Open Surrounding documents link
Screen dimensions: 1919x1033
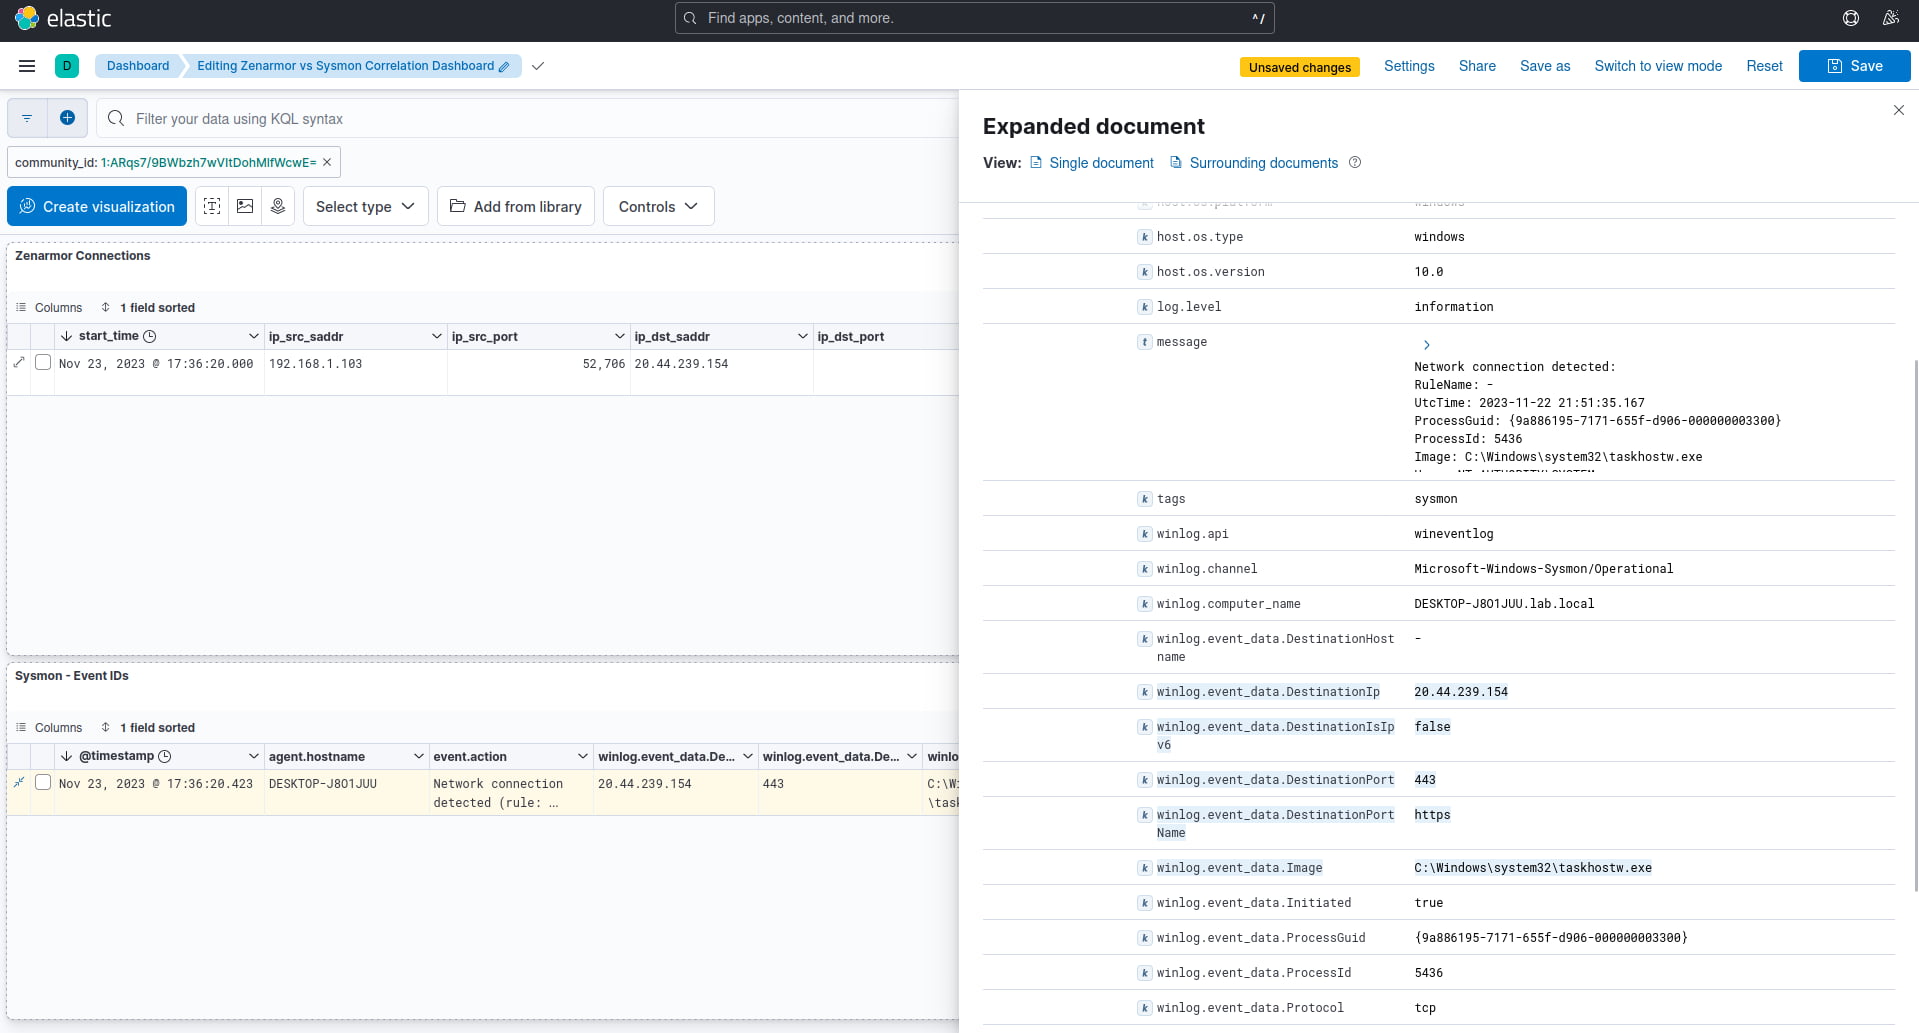1254,163
